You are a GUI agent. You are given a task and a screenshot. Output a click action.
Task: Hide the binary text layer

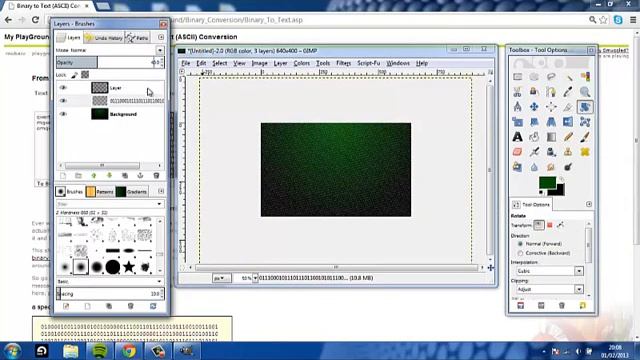click(x=63, y=101)
